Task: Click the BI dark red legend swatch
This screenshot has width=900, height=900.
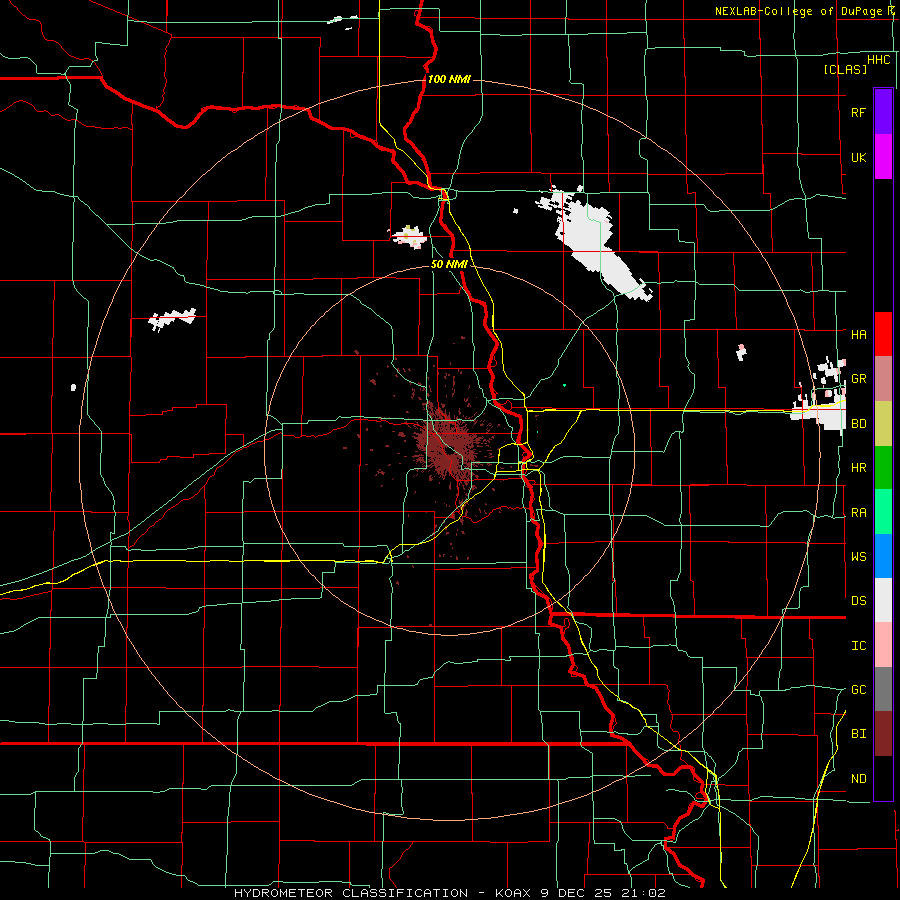Action: pyautogui.click(x=883, y=734)
